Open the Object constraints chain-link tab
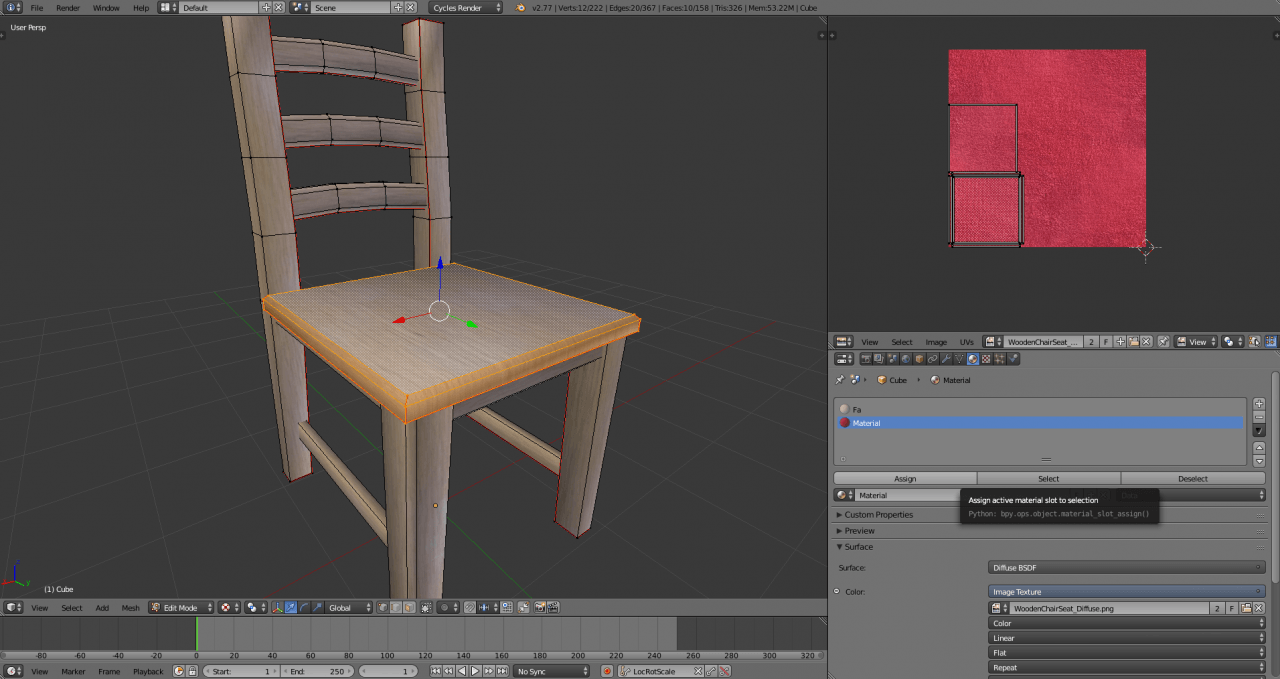The height and width of the screenshot is (679, 1280). pyautogui.click(x=932, y=359)
